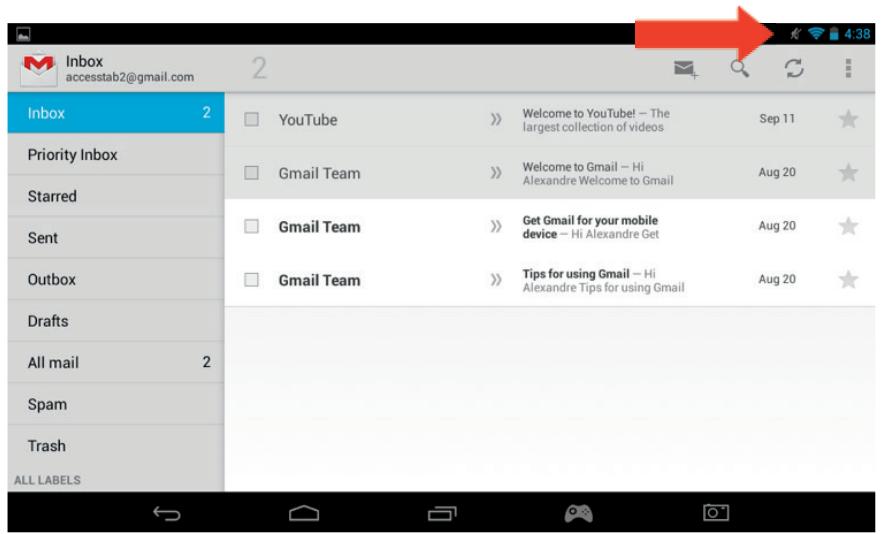Tap the YouTube sender name
The width and height of the screenshot is (885, 534).
click(x=308, y=120)
